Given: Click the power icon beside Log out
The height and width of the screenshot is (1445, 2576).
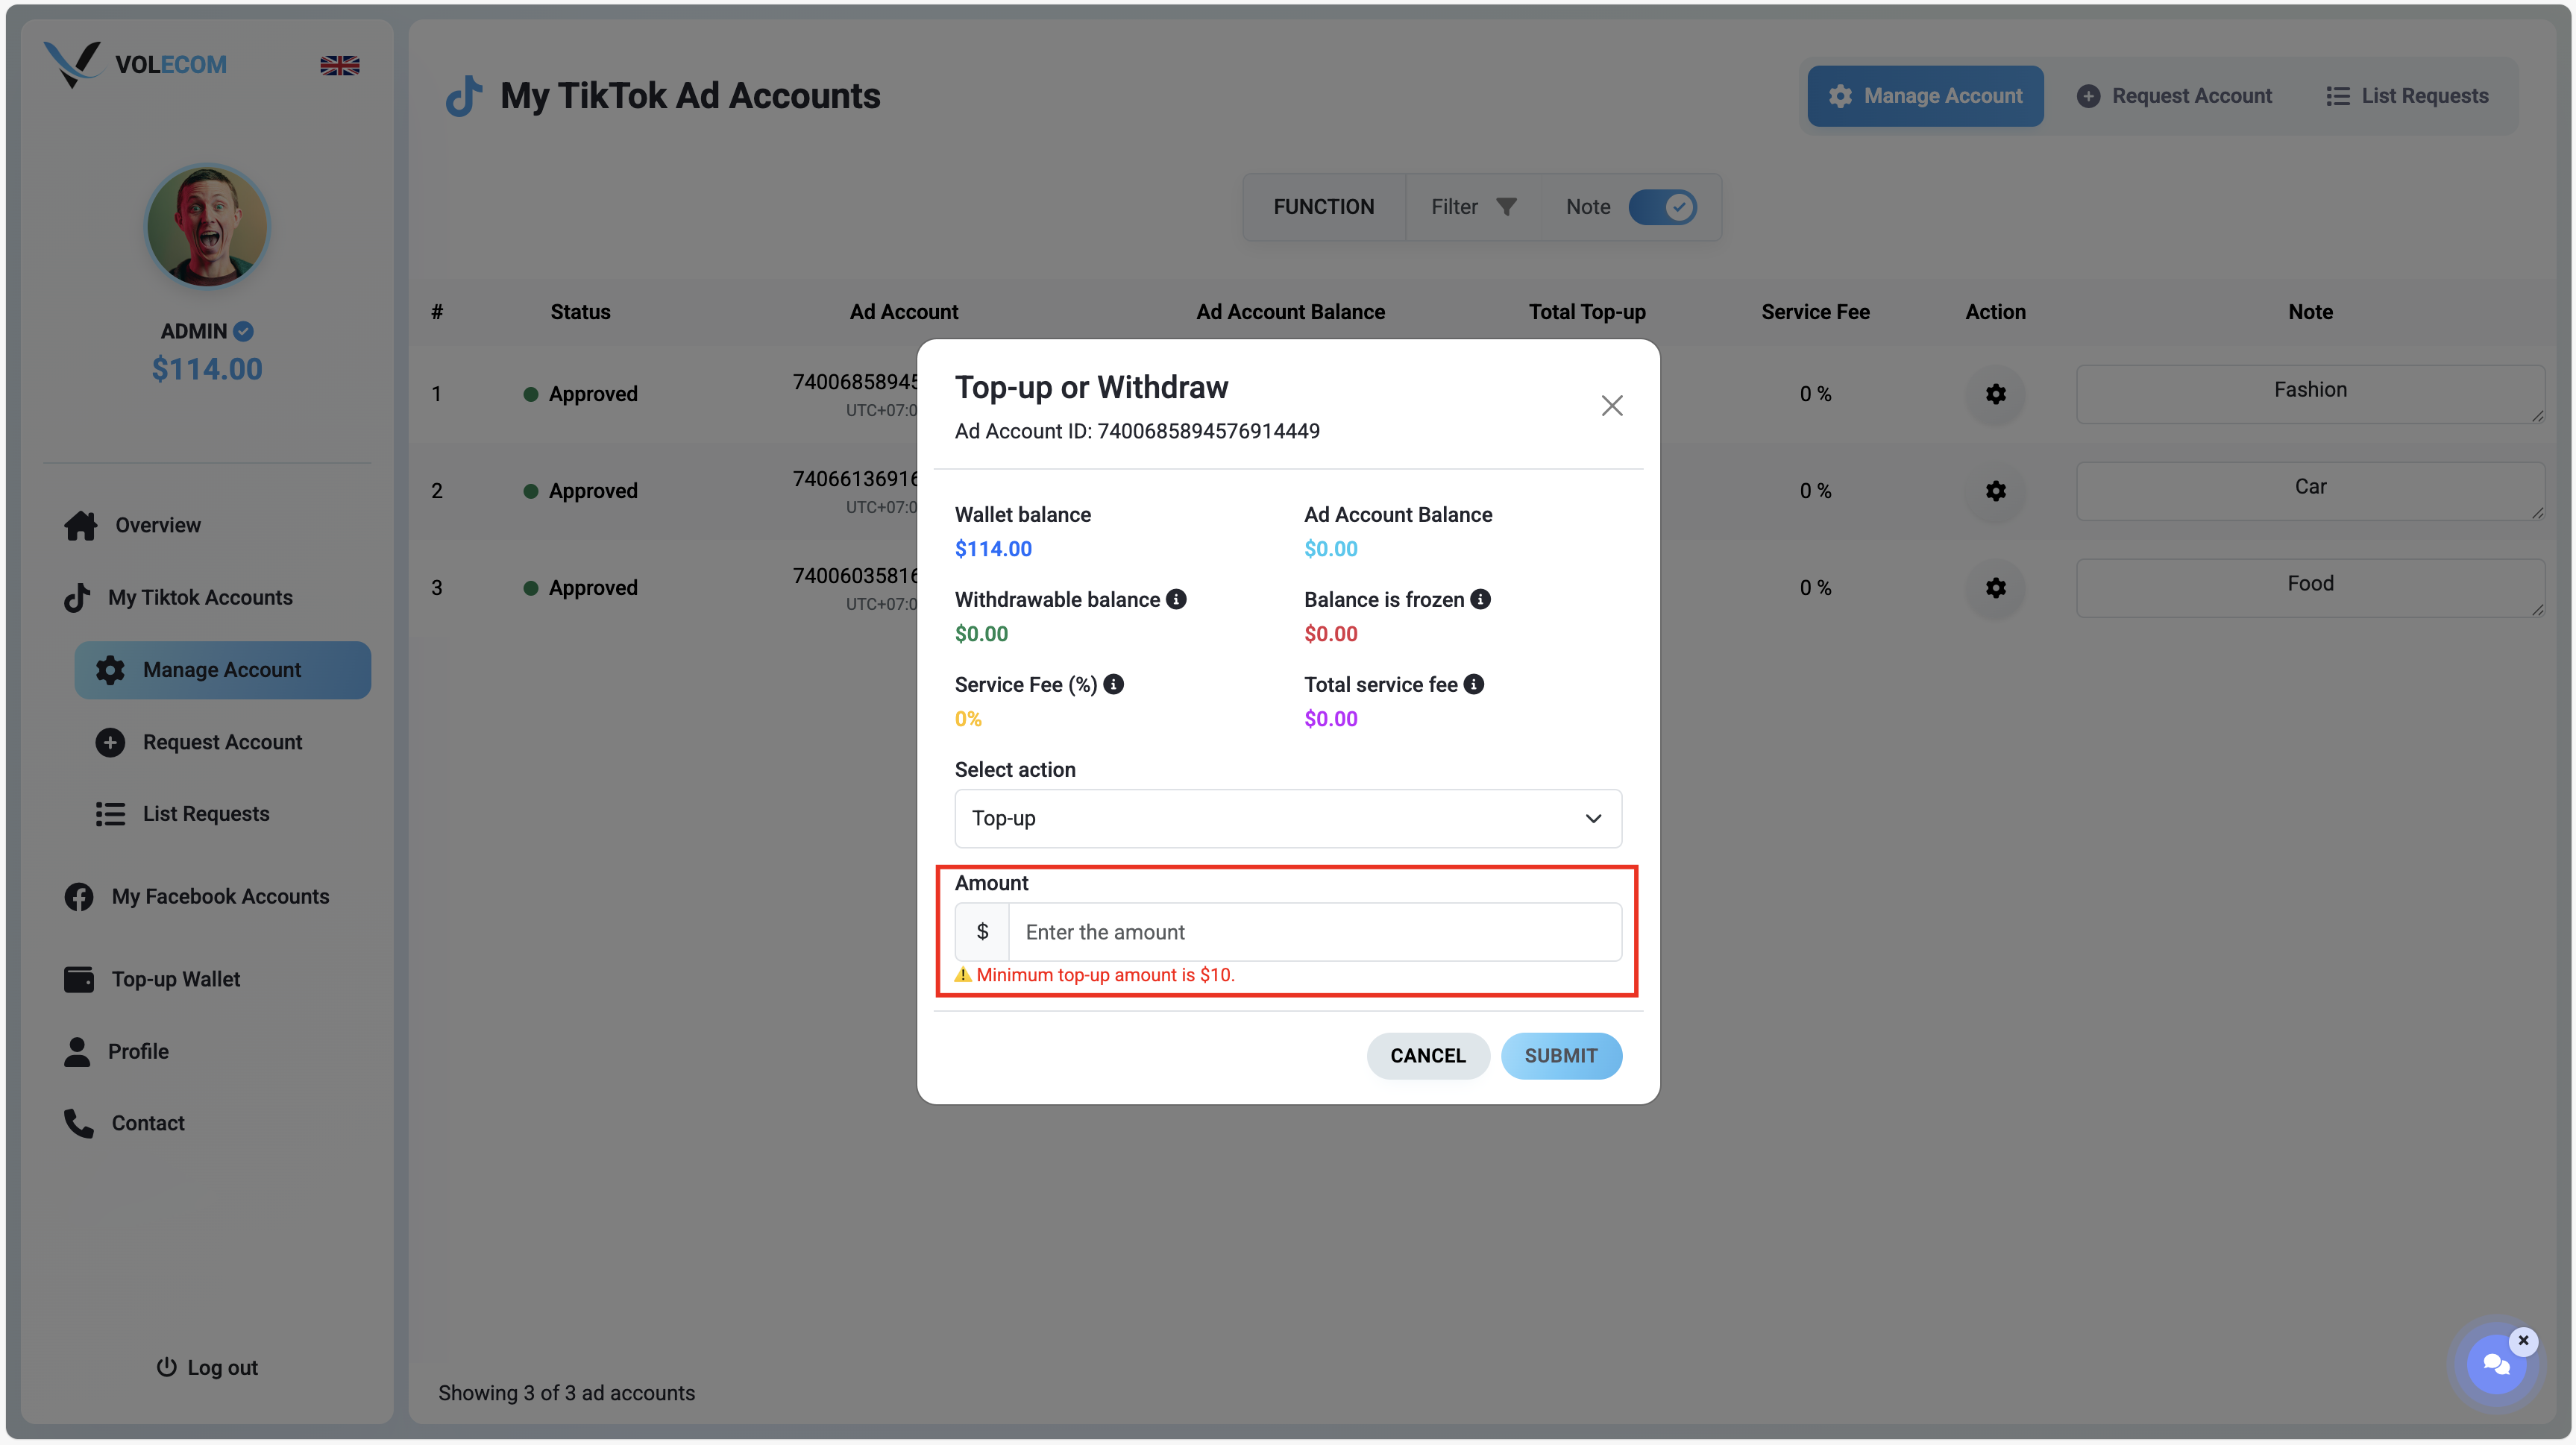Looking at the screenshot, I should click(x=166, y=1366).
